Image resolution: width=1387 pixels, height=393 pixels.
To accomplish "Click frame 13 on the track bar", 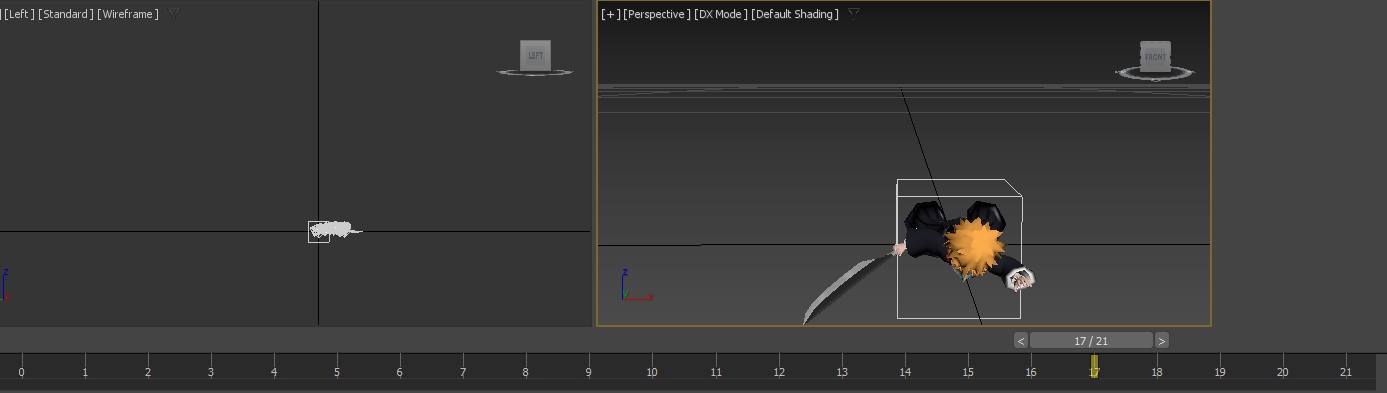I will coord(842,372).
